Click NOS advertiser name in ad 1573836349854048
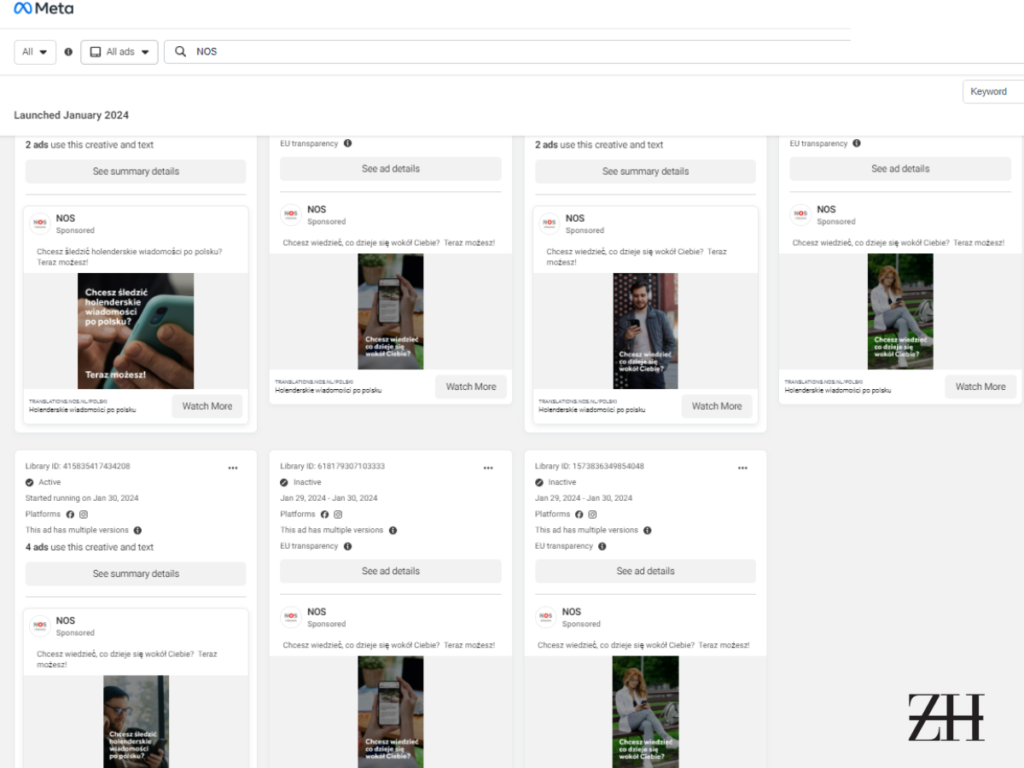The height and width of the screenshot is (768, 1024). coord(571,612)
